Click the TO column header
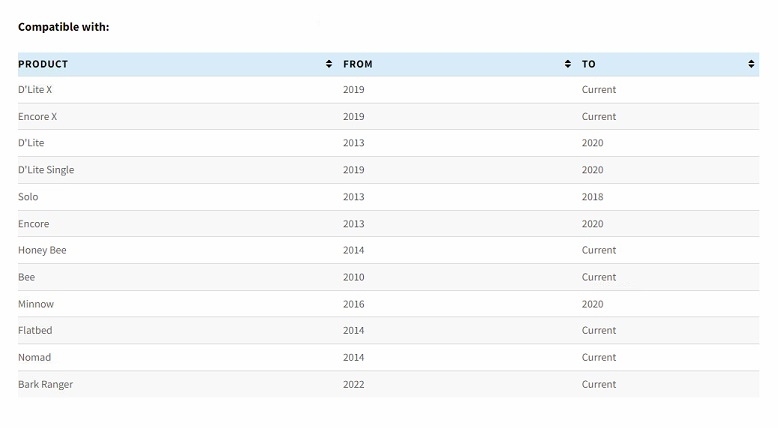The height and width of the screenshot is (428, 778). [588, 64]
